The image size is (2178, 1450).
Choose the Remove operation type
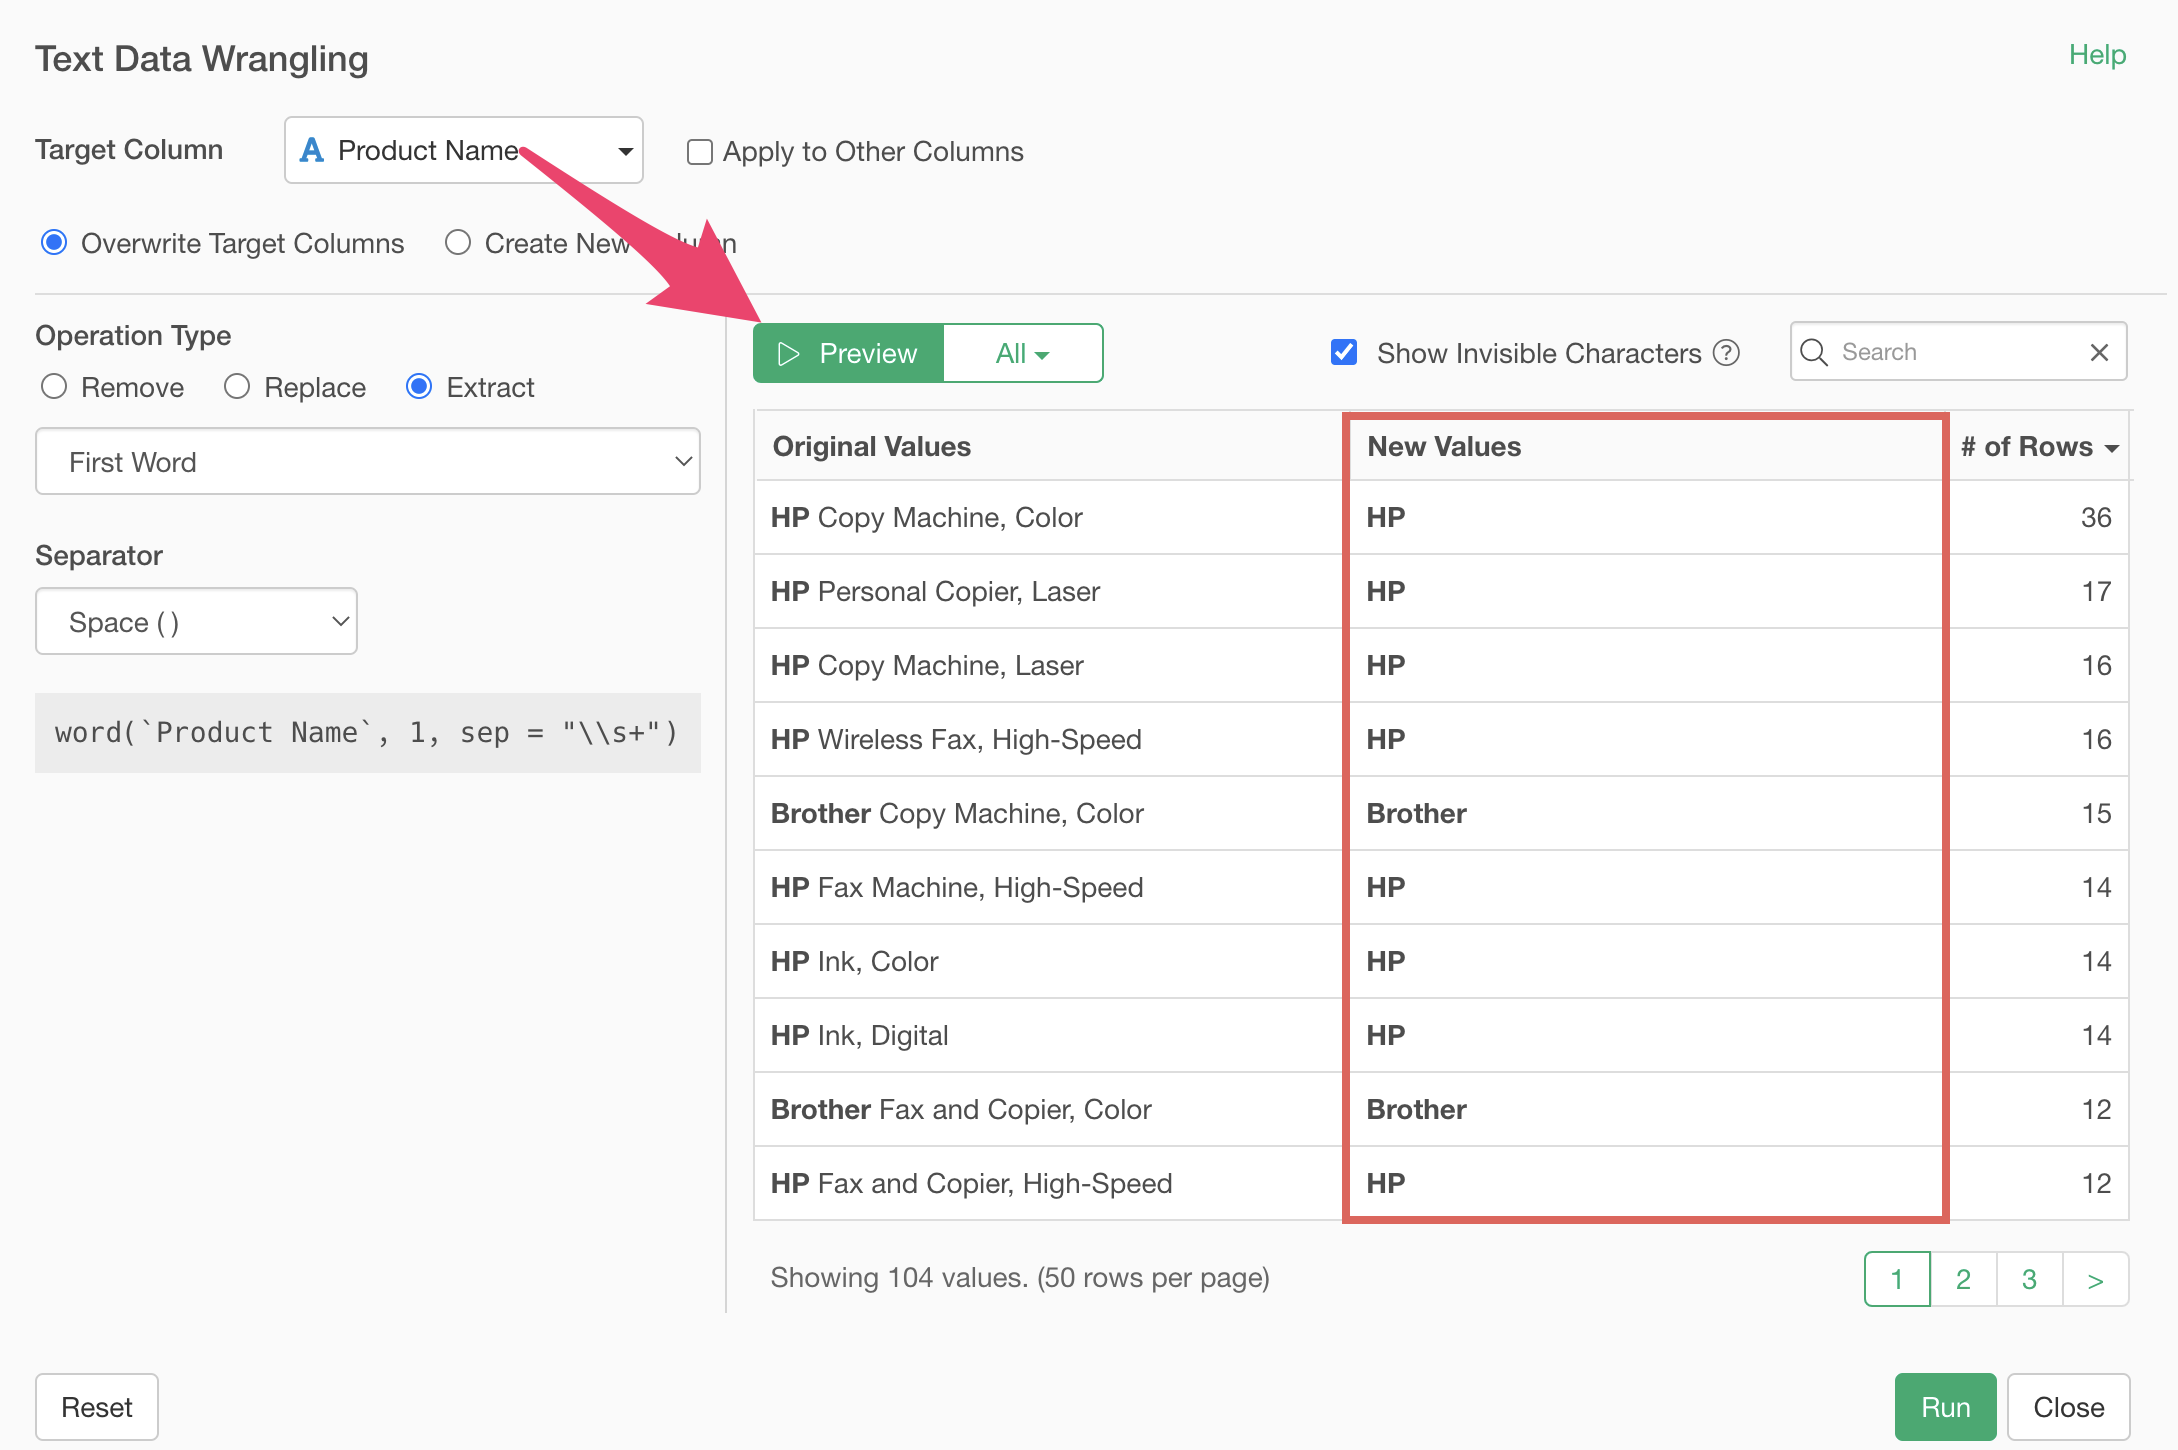[x=54, y=387]
